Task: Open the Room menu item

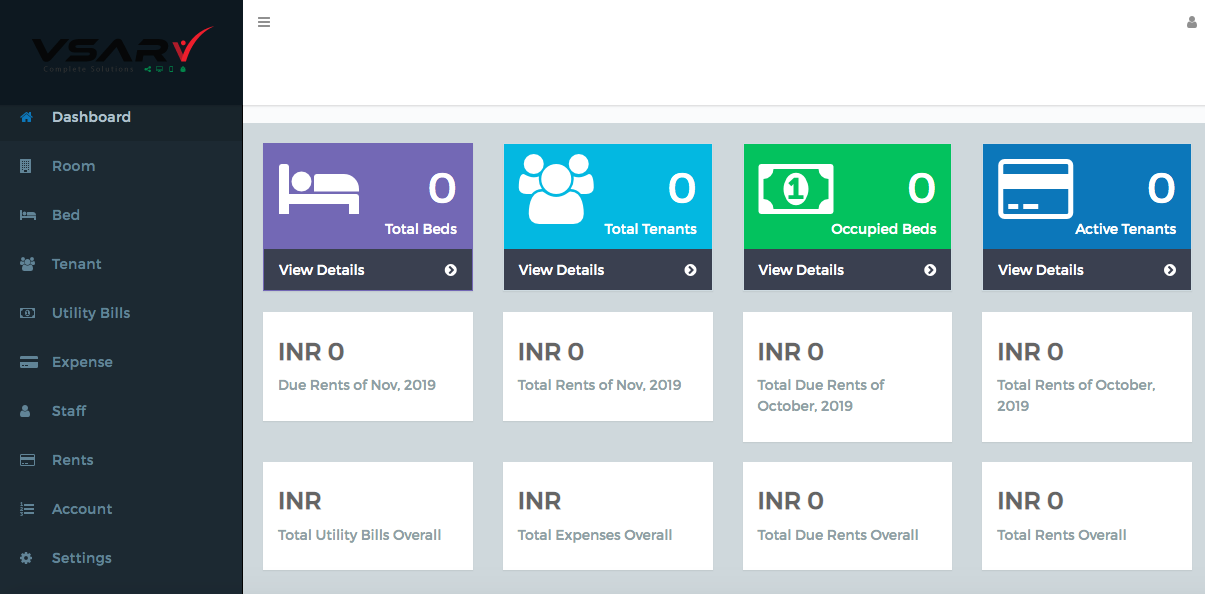Action: [73, 166]
